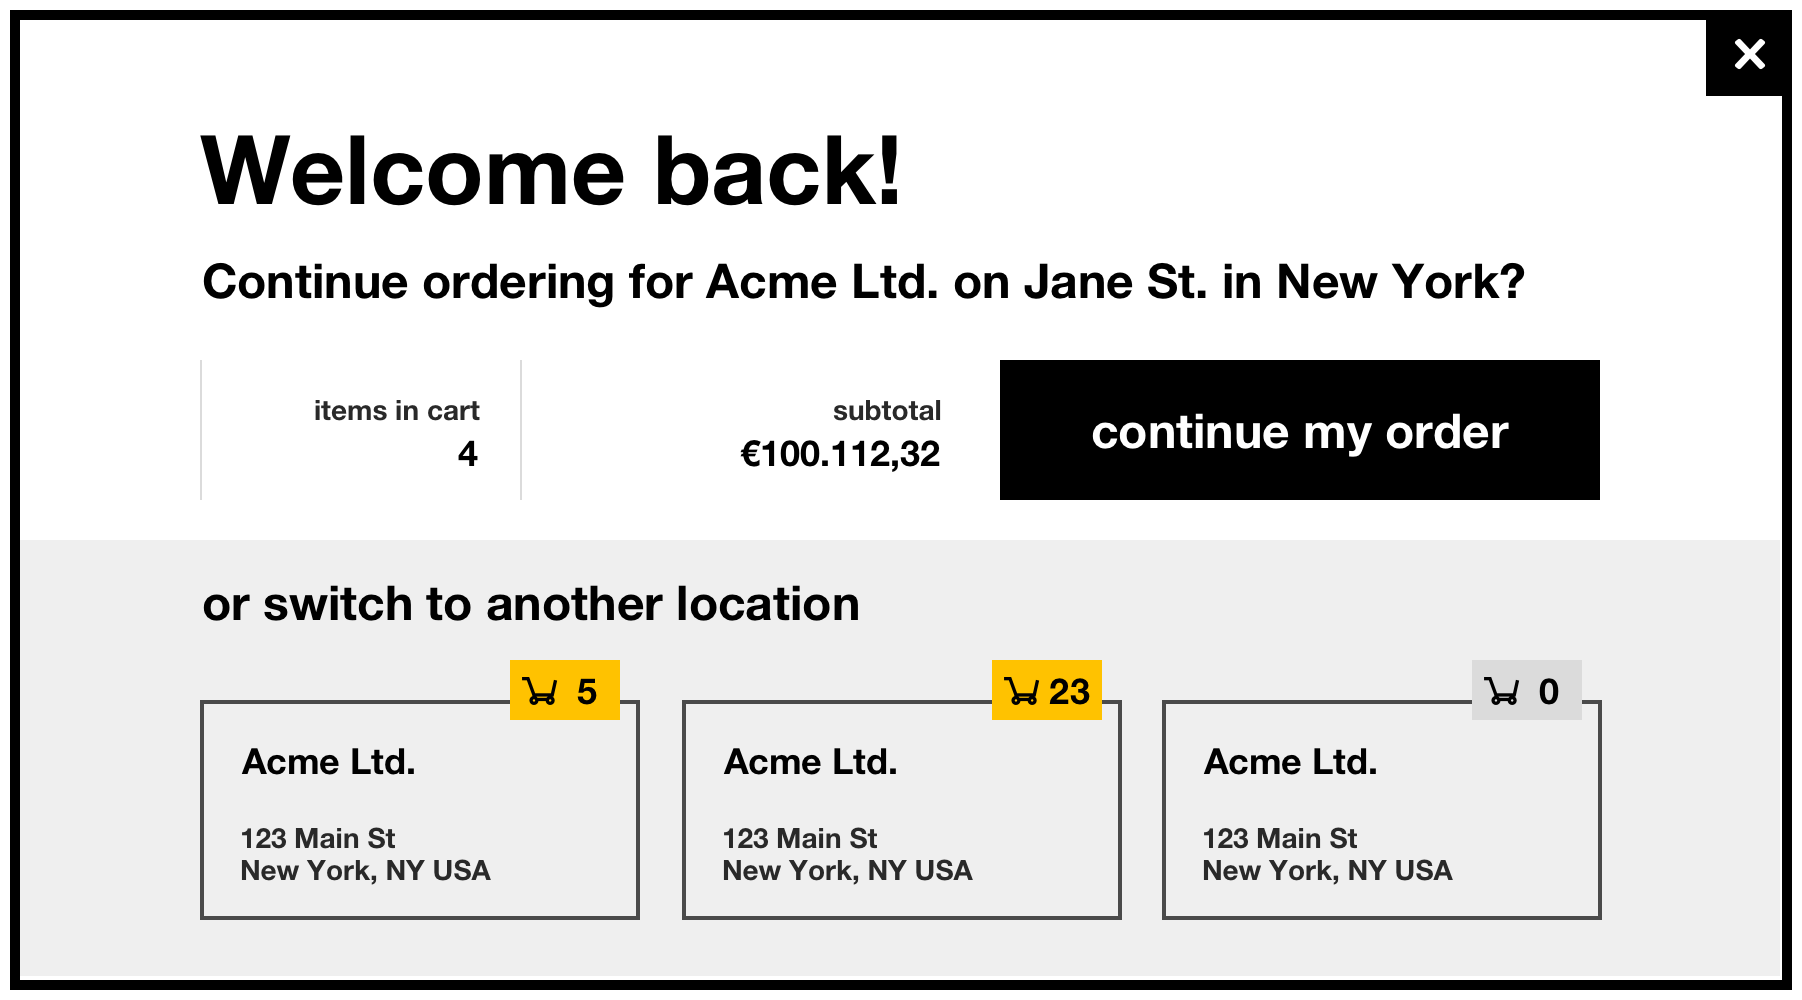
Task: Close the Welcome back dialog
Action: [1749, 54]
